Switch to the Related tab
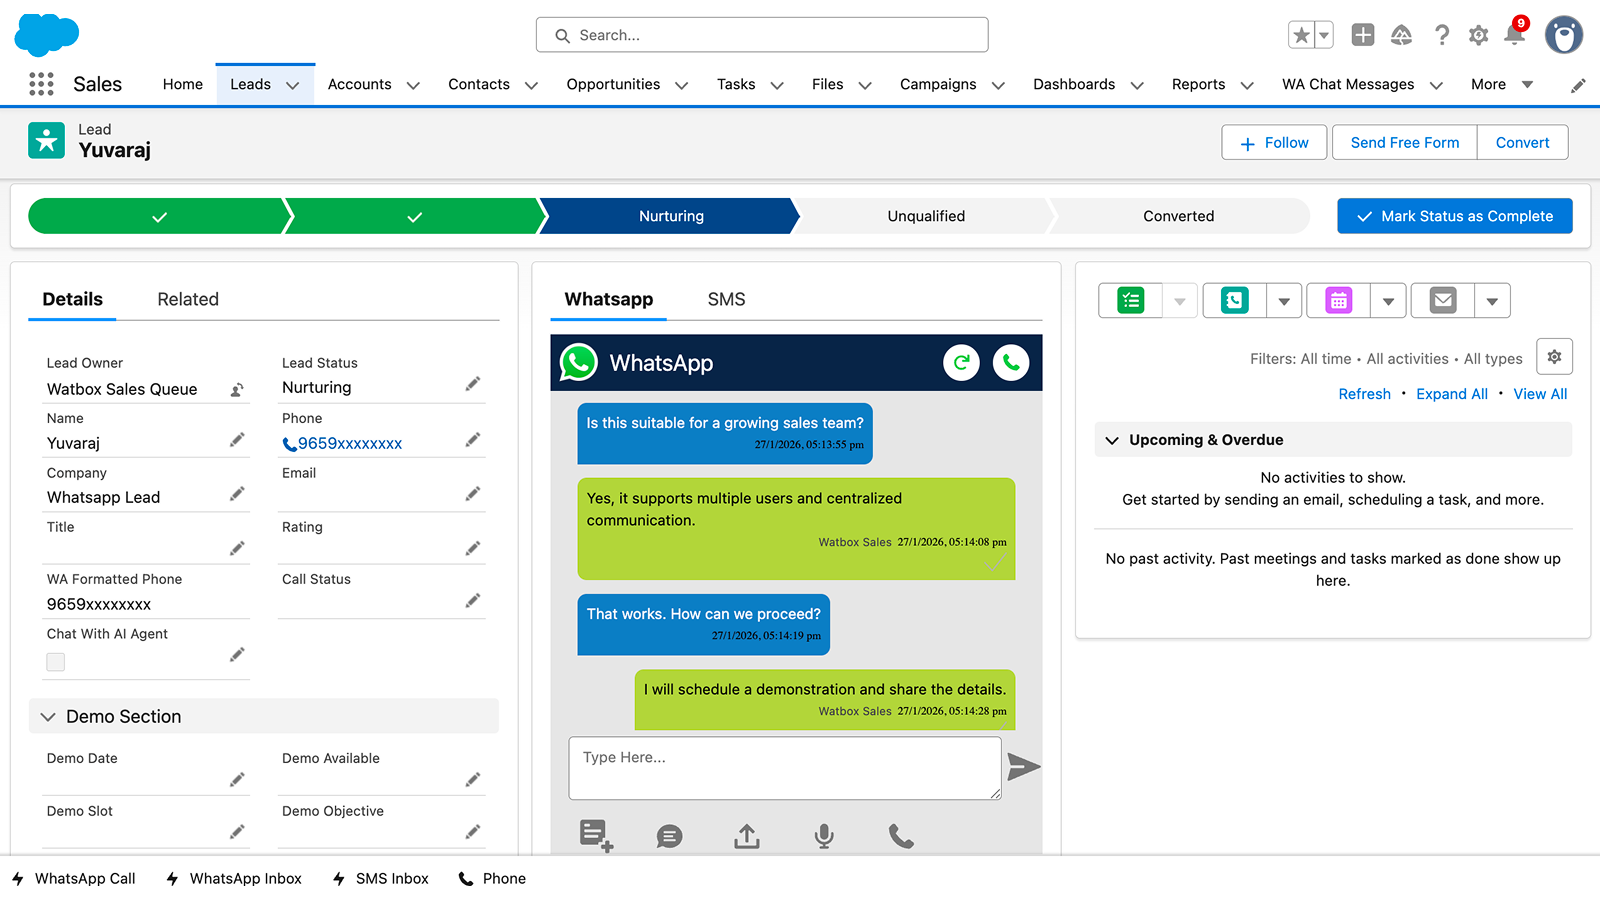The height and width of the screenshot is (900, 1600). pos(188,299)
